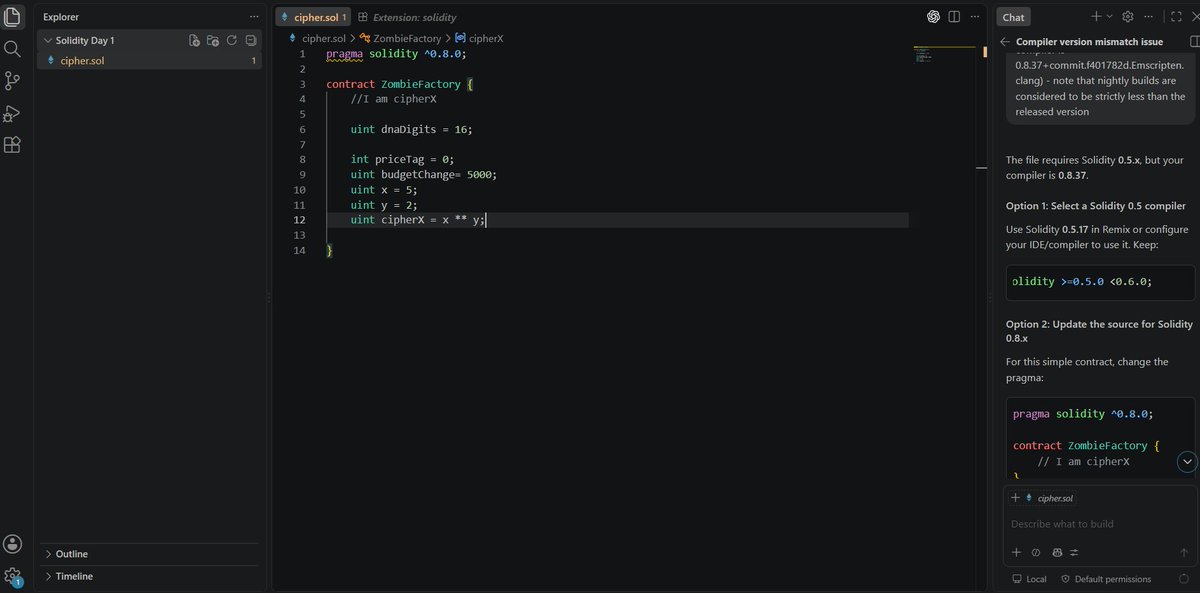Screen dimensions: 1200x593
Task: Switch to cipher.sol editor tab
Action: [x=313, y=17]
